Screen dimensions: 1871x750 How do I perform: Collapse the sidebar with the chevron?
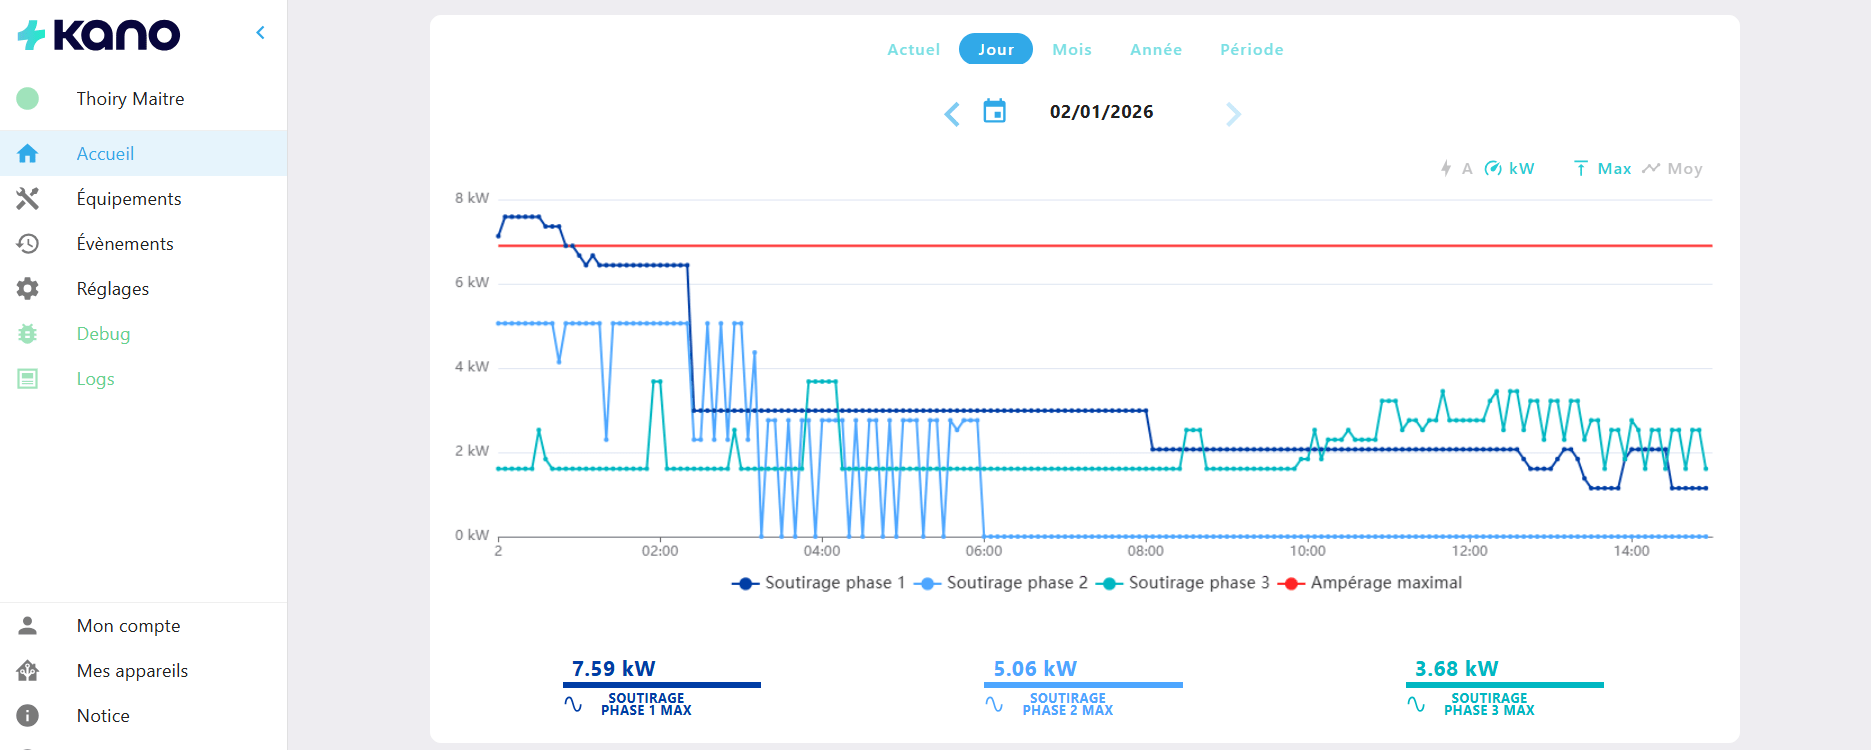click(260, 33)
